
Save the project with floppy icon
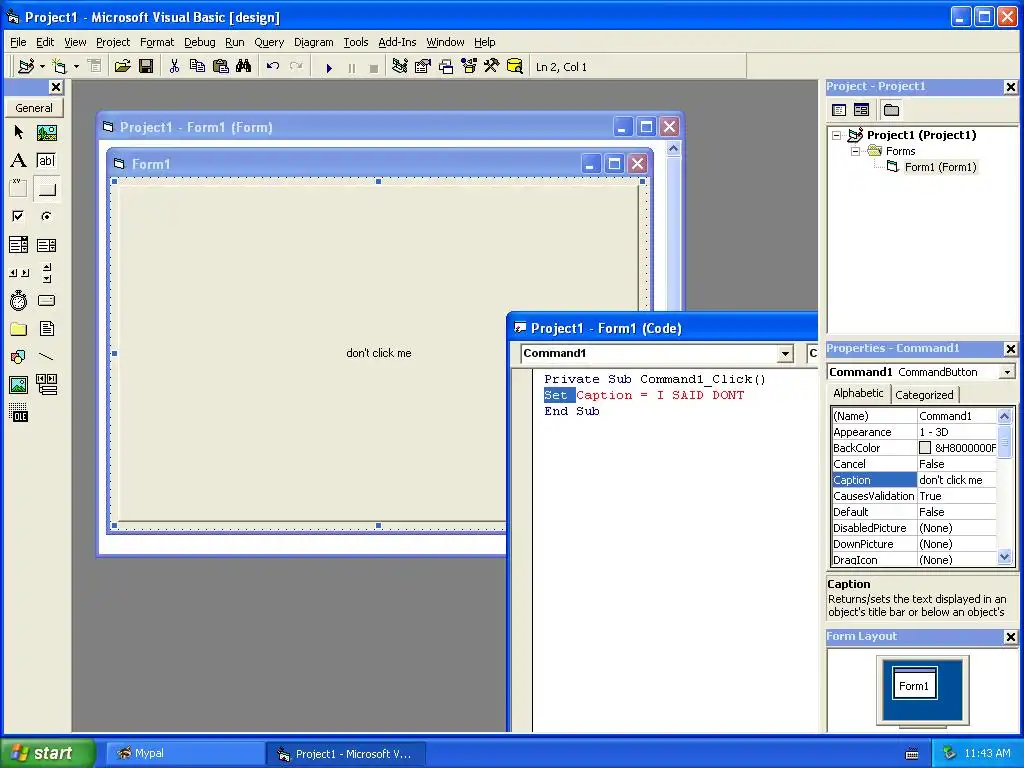146,67
